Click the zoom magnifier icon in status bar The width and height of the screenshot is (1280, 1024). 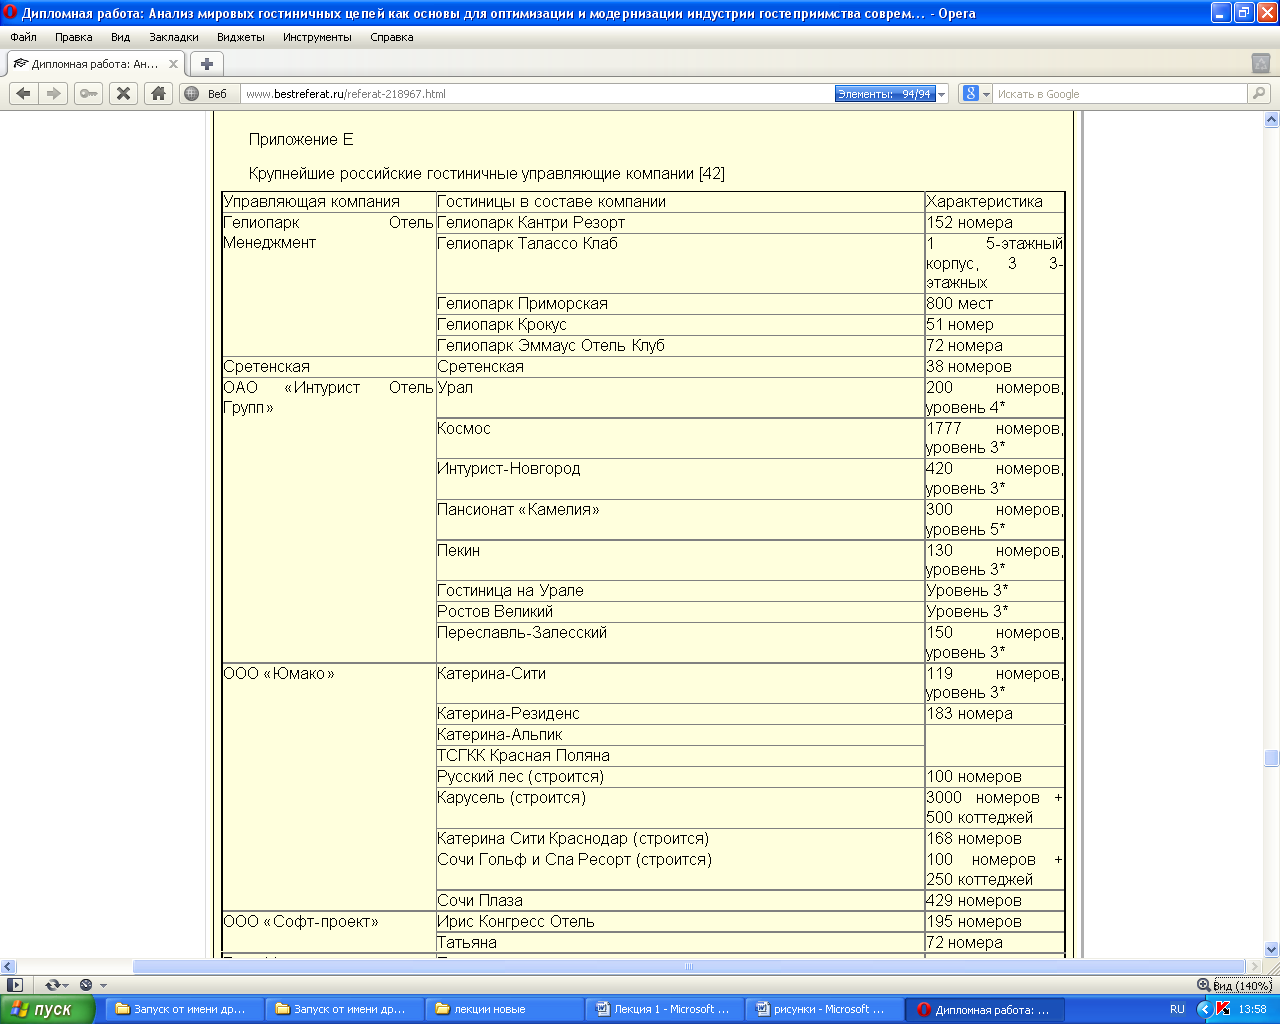click(1203, 985)
